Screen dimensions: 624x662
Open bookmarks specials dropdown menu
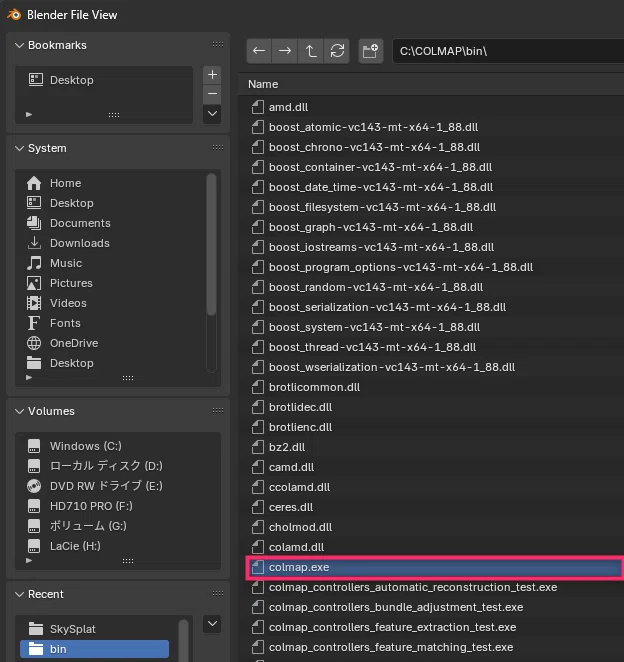pyautogui.click(x=212, y=114)
